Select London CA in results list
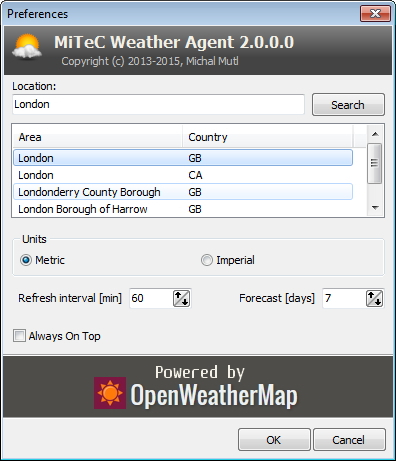 [183, 175]
